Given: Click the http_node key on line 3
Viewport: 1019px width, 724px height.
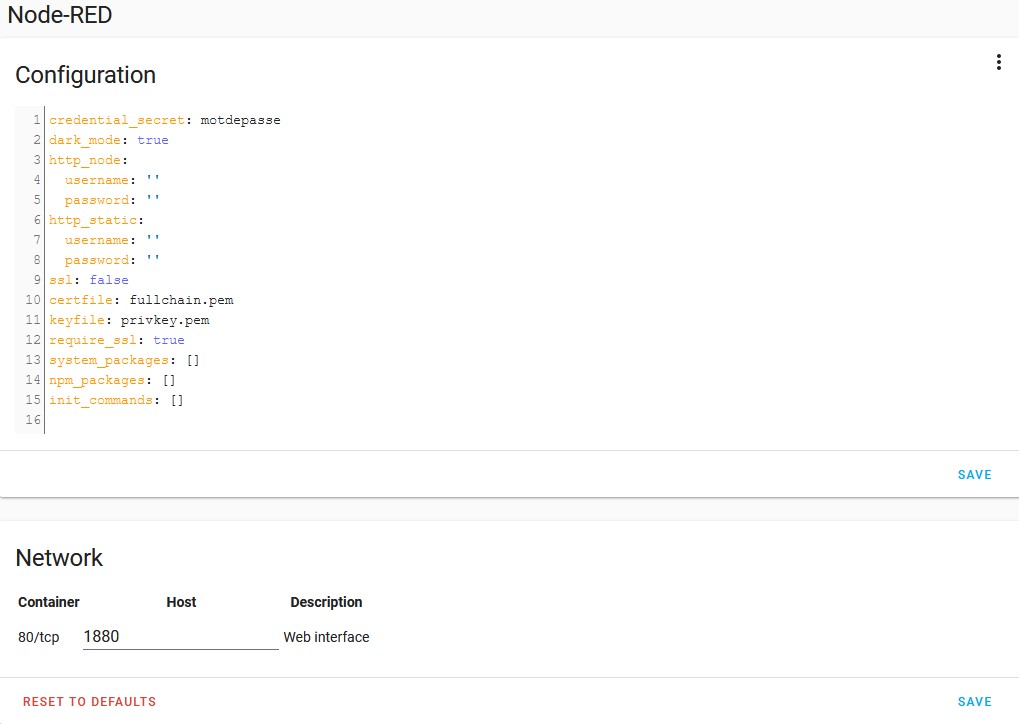Looking at the screenshot, I should (x=84, y=161).
